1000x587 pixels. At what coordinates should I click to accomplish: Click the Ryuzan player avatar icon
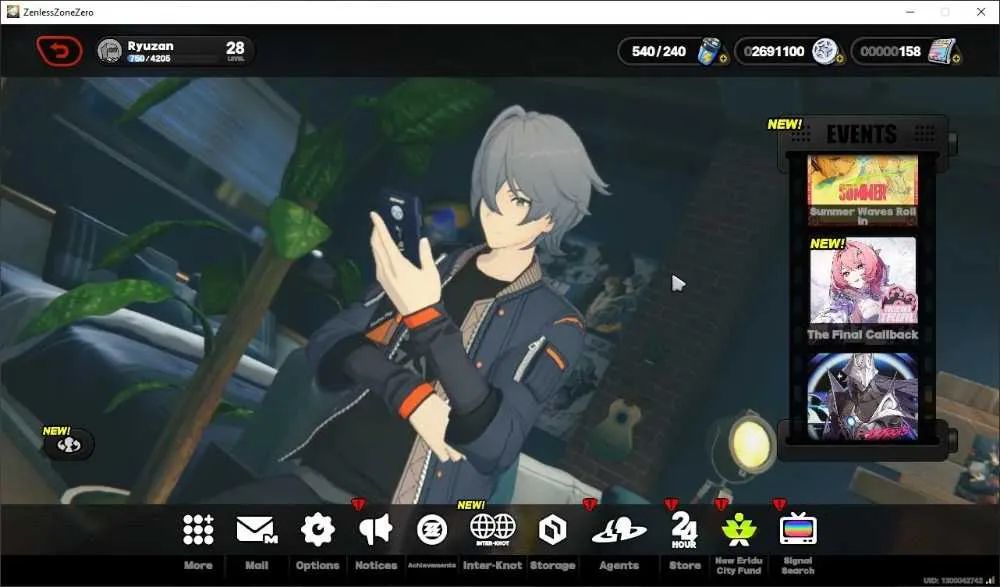coord(110,51)
